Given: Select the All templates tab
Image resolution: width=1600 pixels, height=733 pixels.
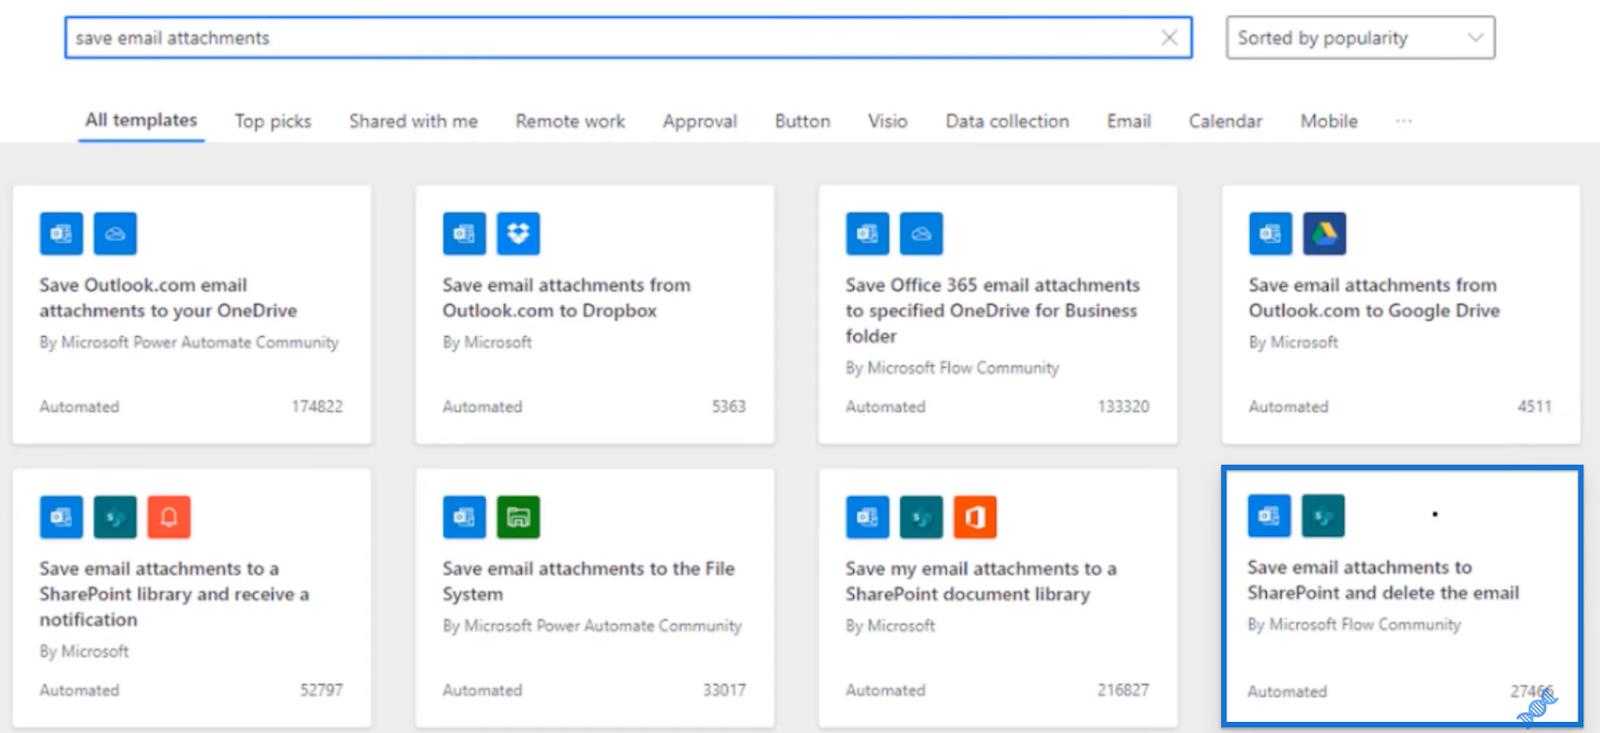Looking at the screenshot, I should pos(141,120).
